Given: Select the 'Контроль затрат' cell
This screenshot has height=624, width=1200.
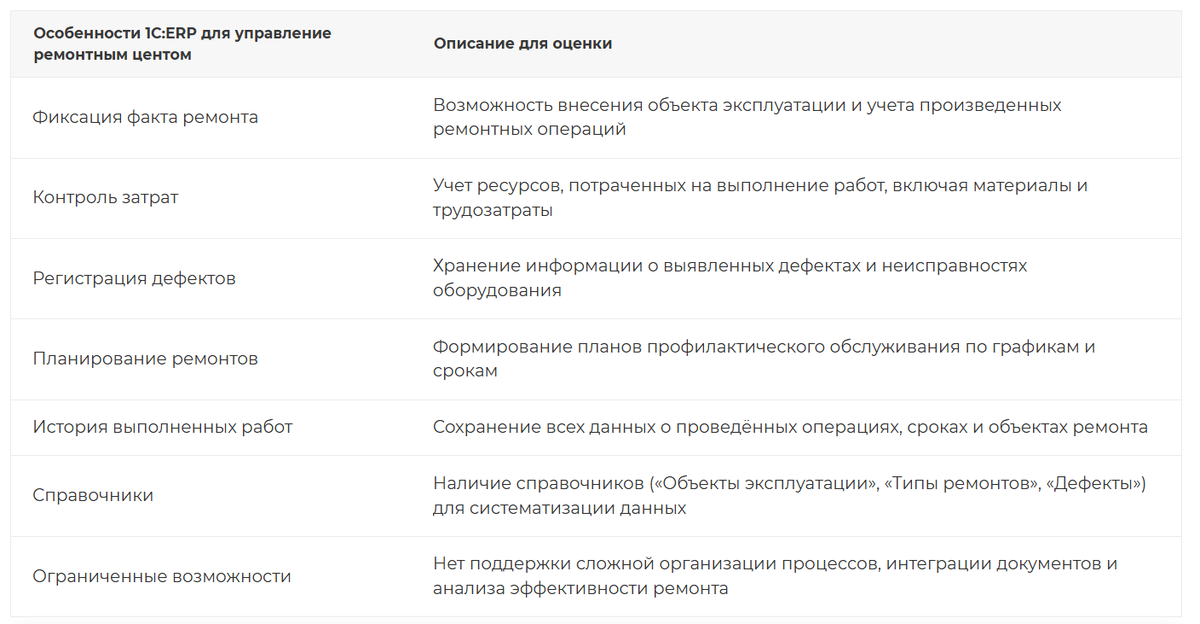Looking at the screenshot, I should point(106,197).
